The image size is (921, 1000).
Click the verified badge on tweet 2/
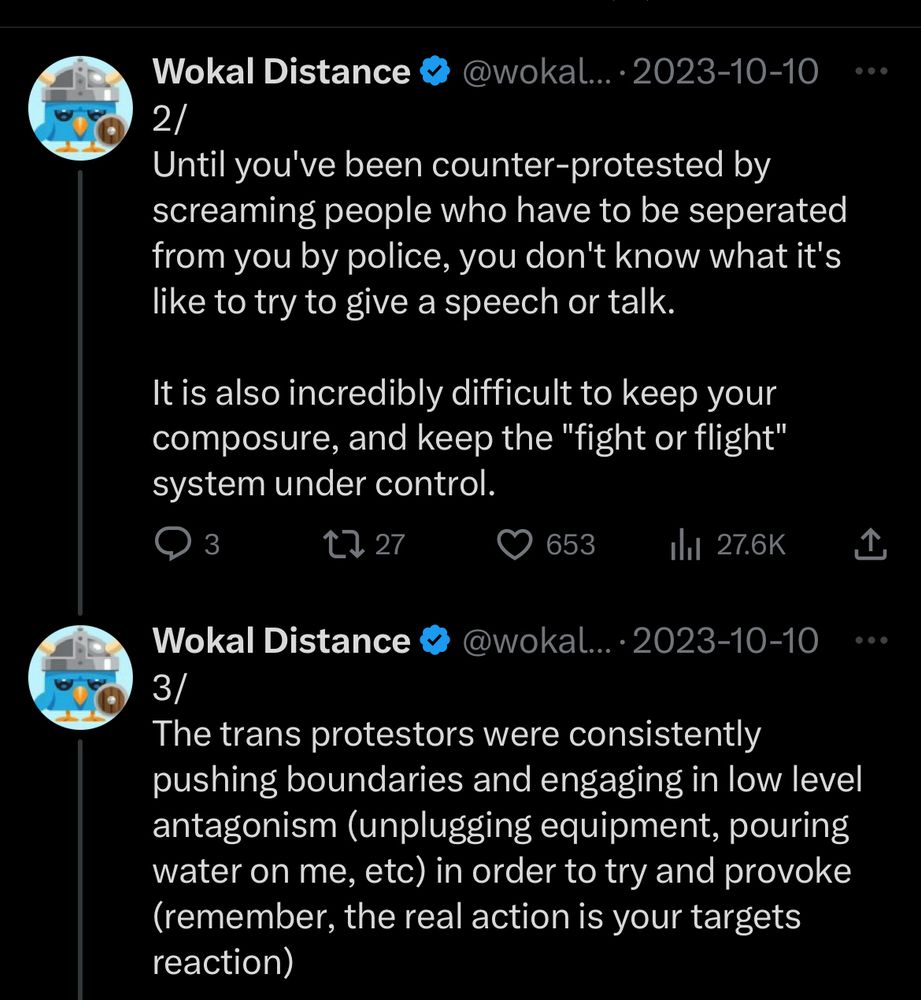point(433,72)
